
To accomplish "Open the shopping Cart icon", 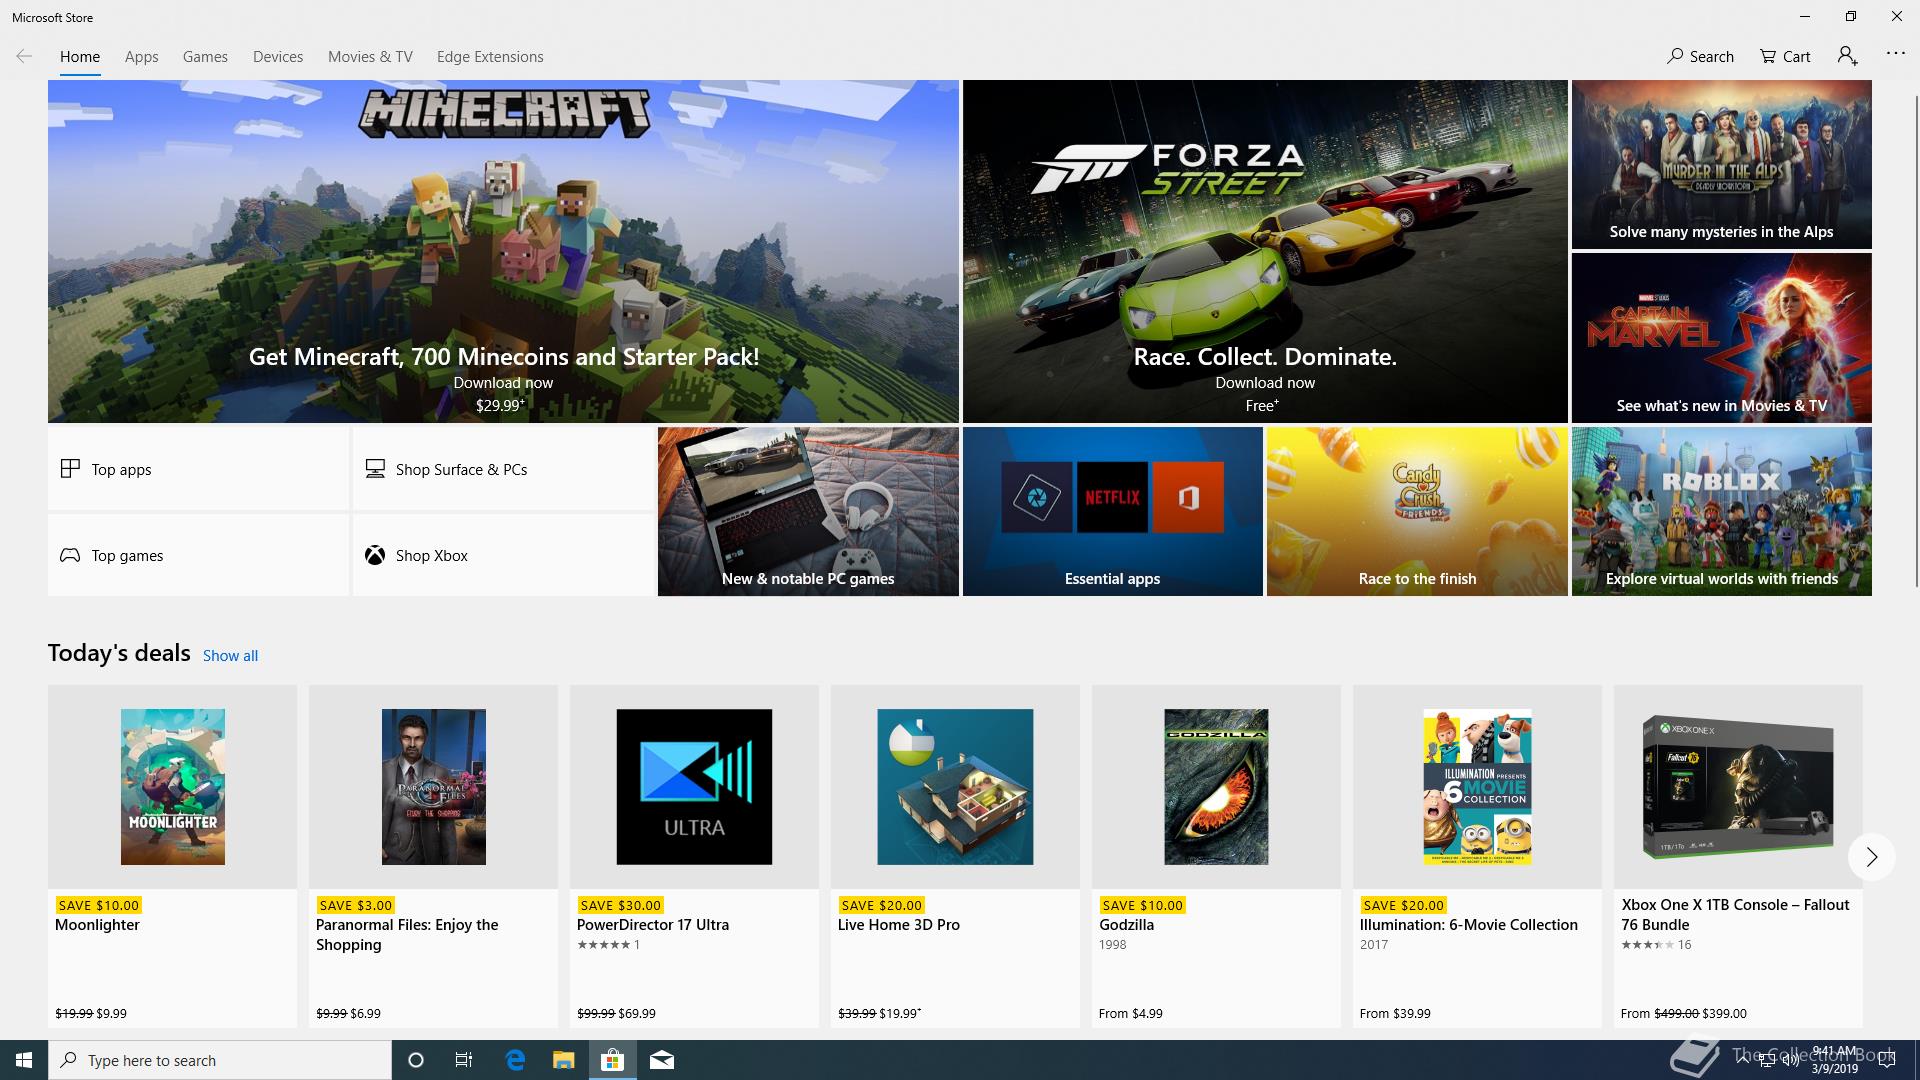I will point(1768,56).
